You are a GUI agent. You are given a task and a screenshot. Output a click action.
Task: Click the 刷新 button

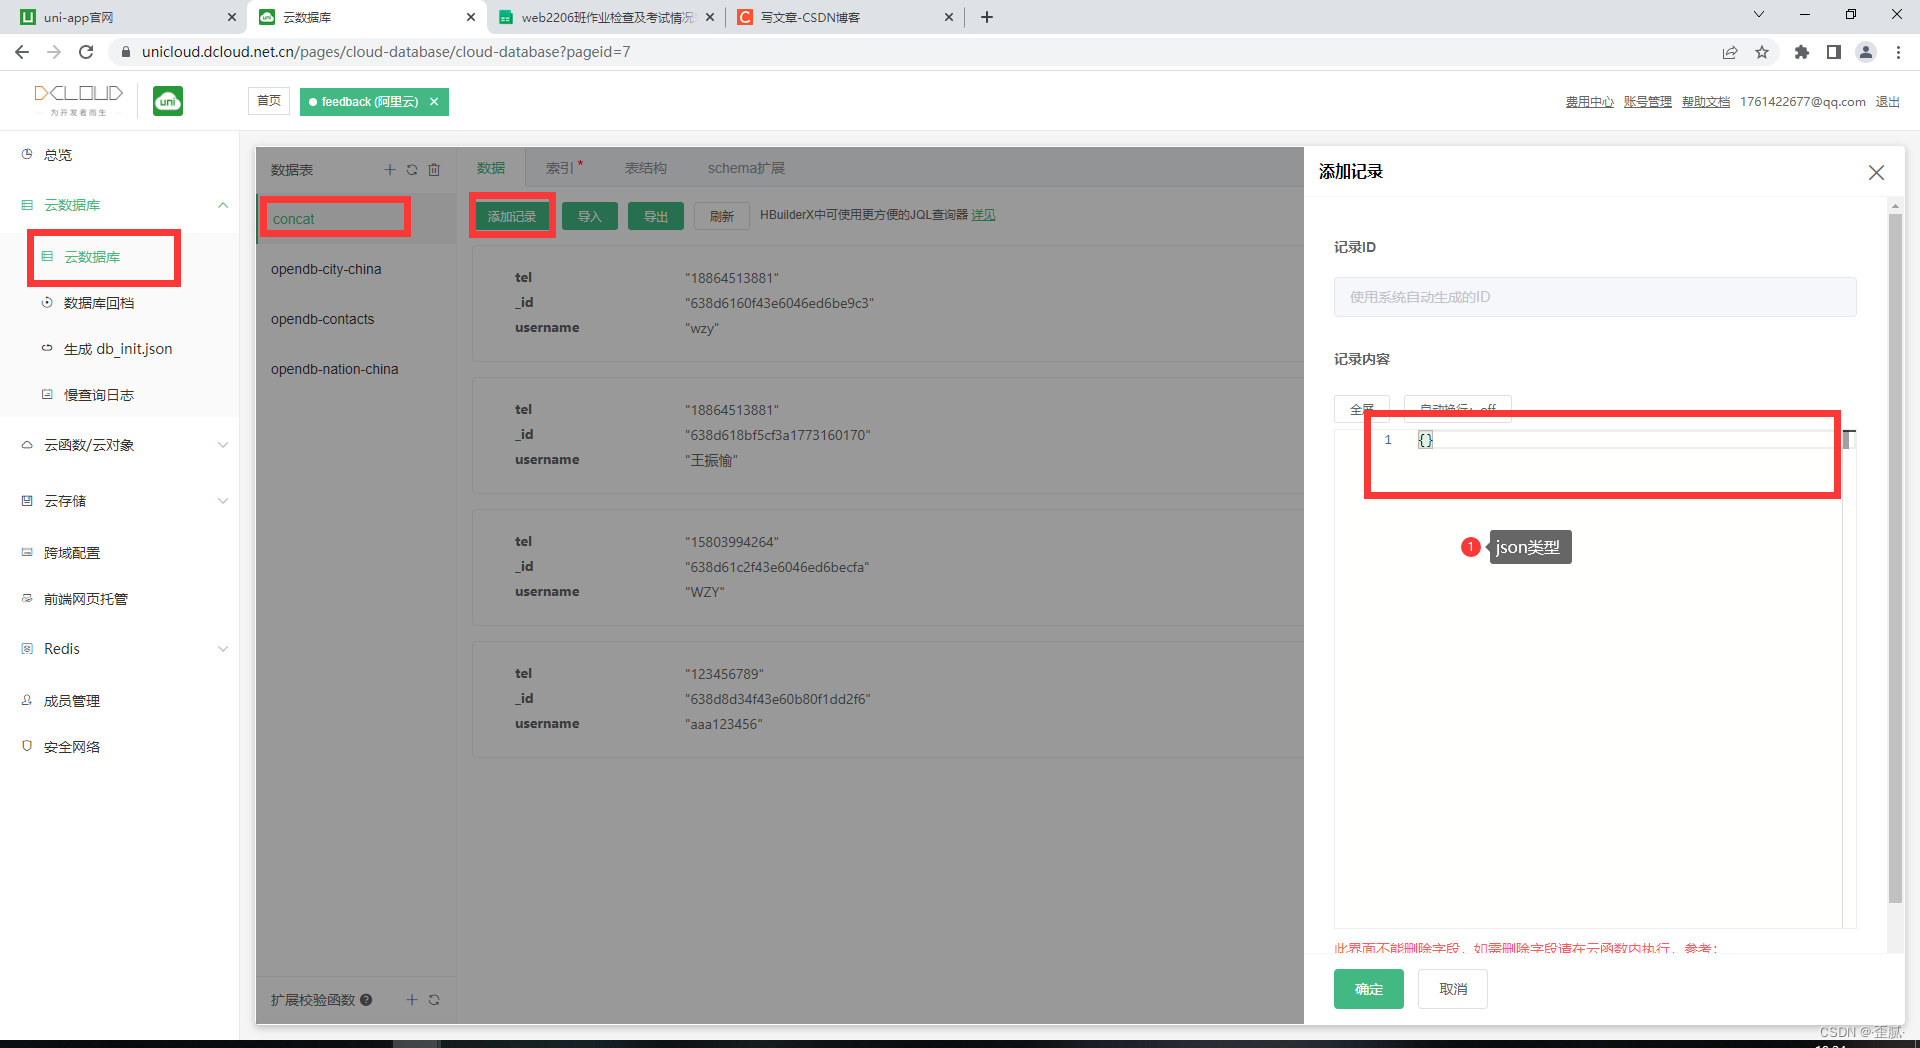[x=722, y=216]
